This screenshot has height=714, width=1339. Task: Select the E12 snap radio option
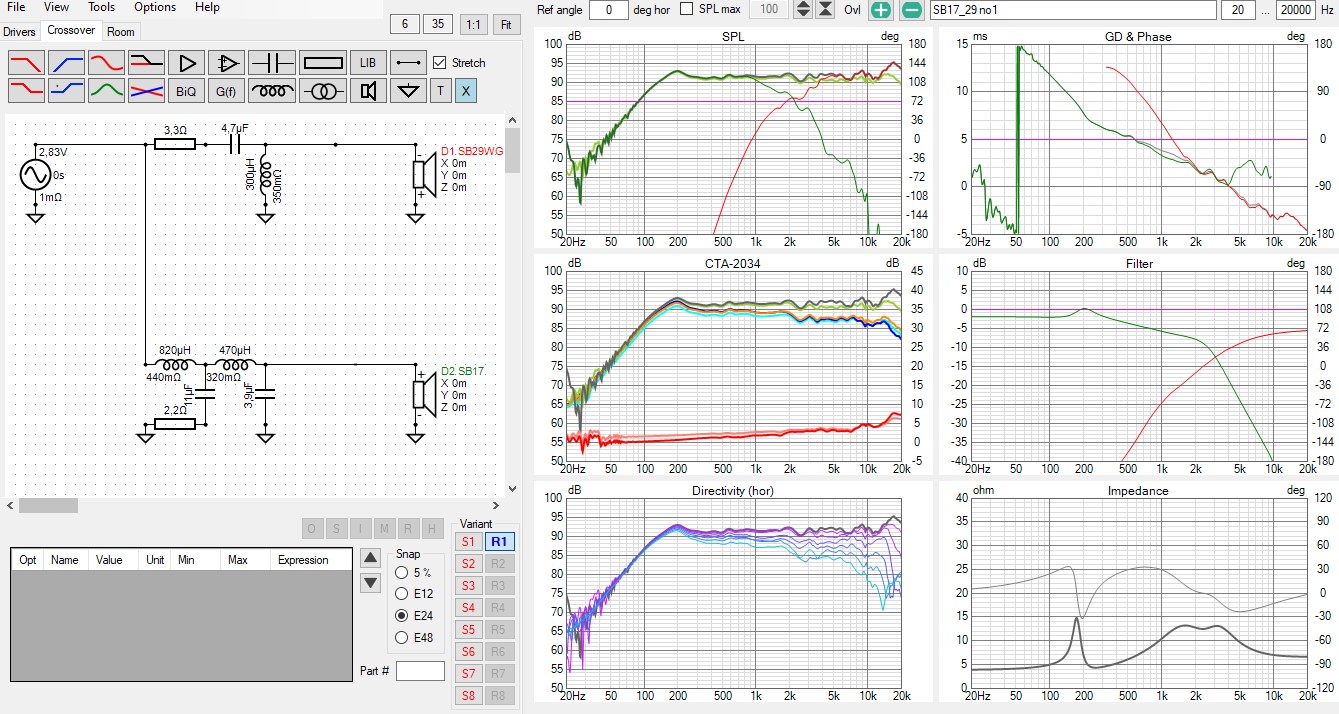coord(402,594)
